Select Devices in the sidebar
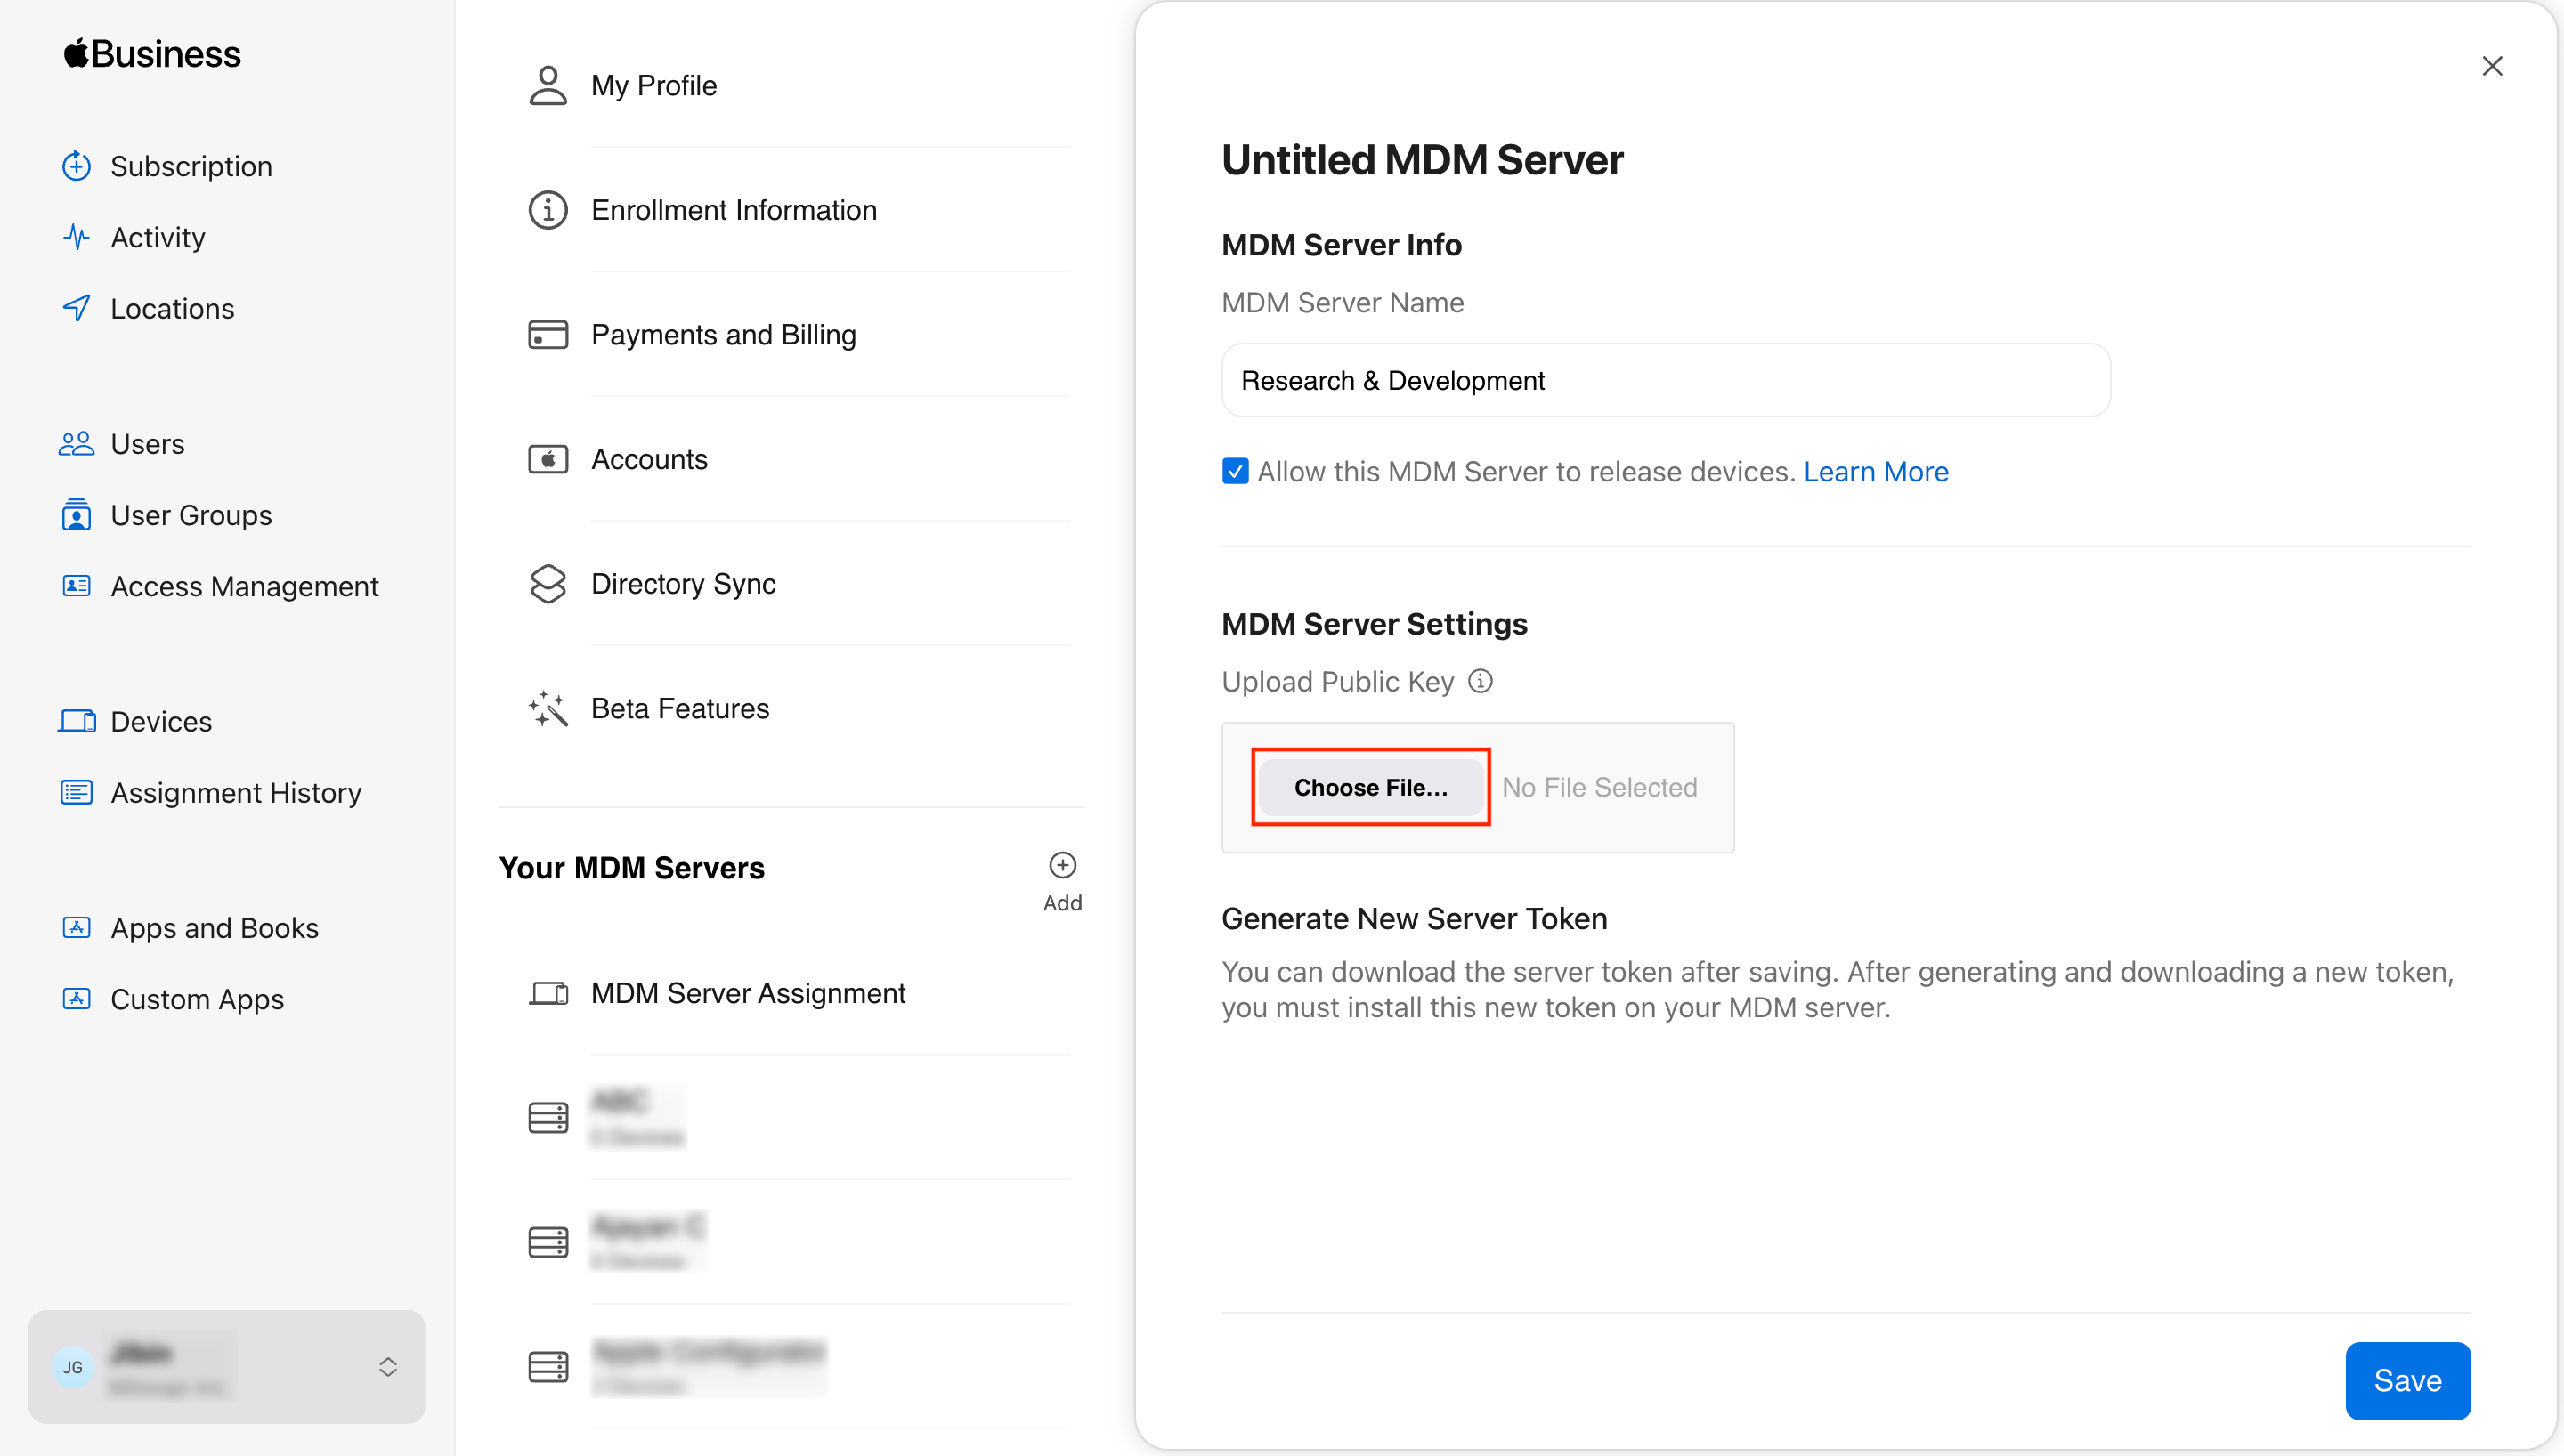2564x1456 pixels. tap(161, 721)
